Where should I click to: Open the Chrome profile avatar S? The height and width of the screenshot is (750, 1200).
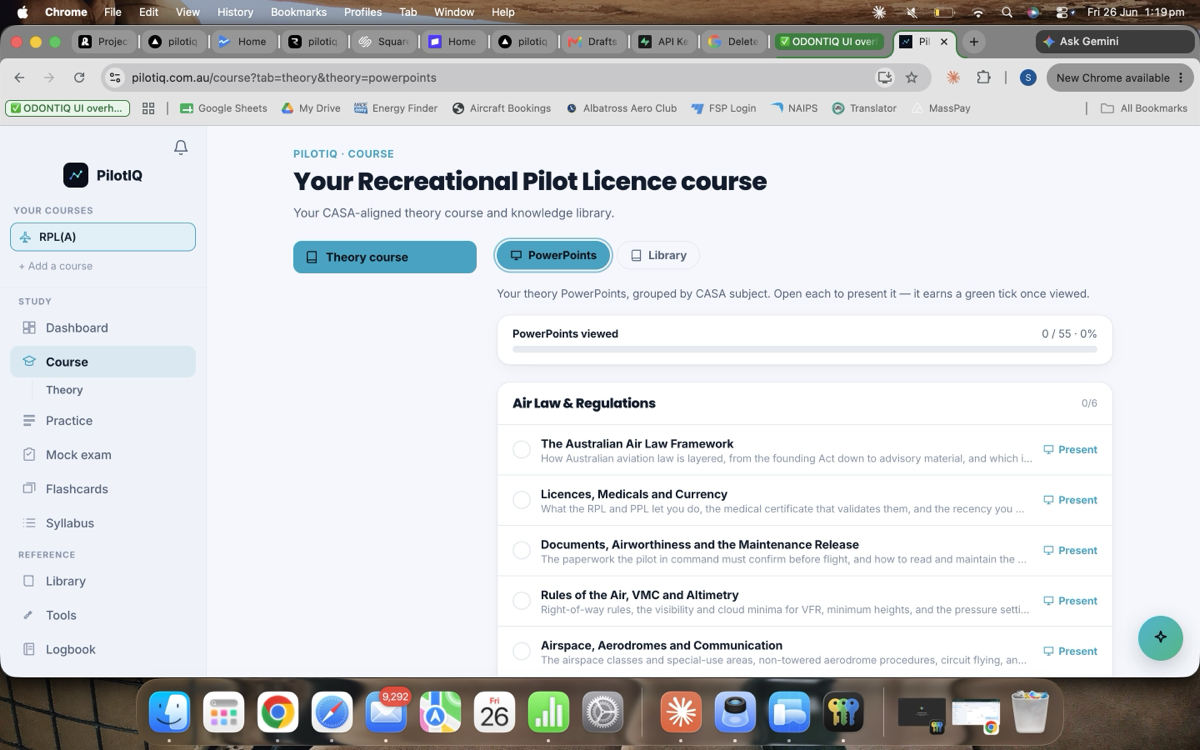click(x=1027, y=77)
